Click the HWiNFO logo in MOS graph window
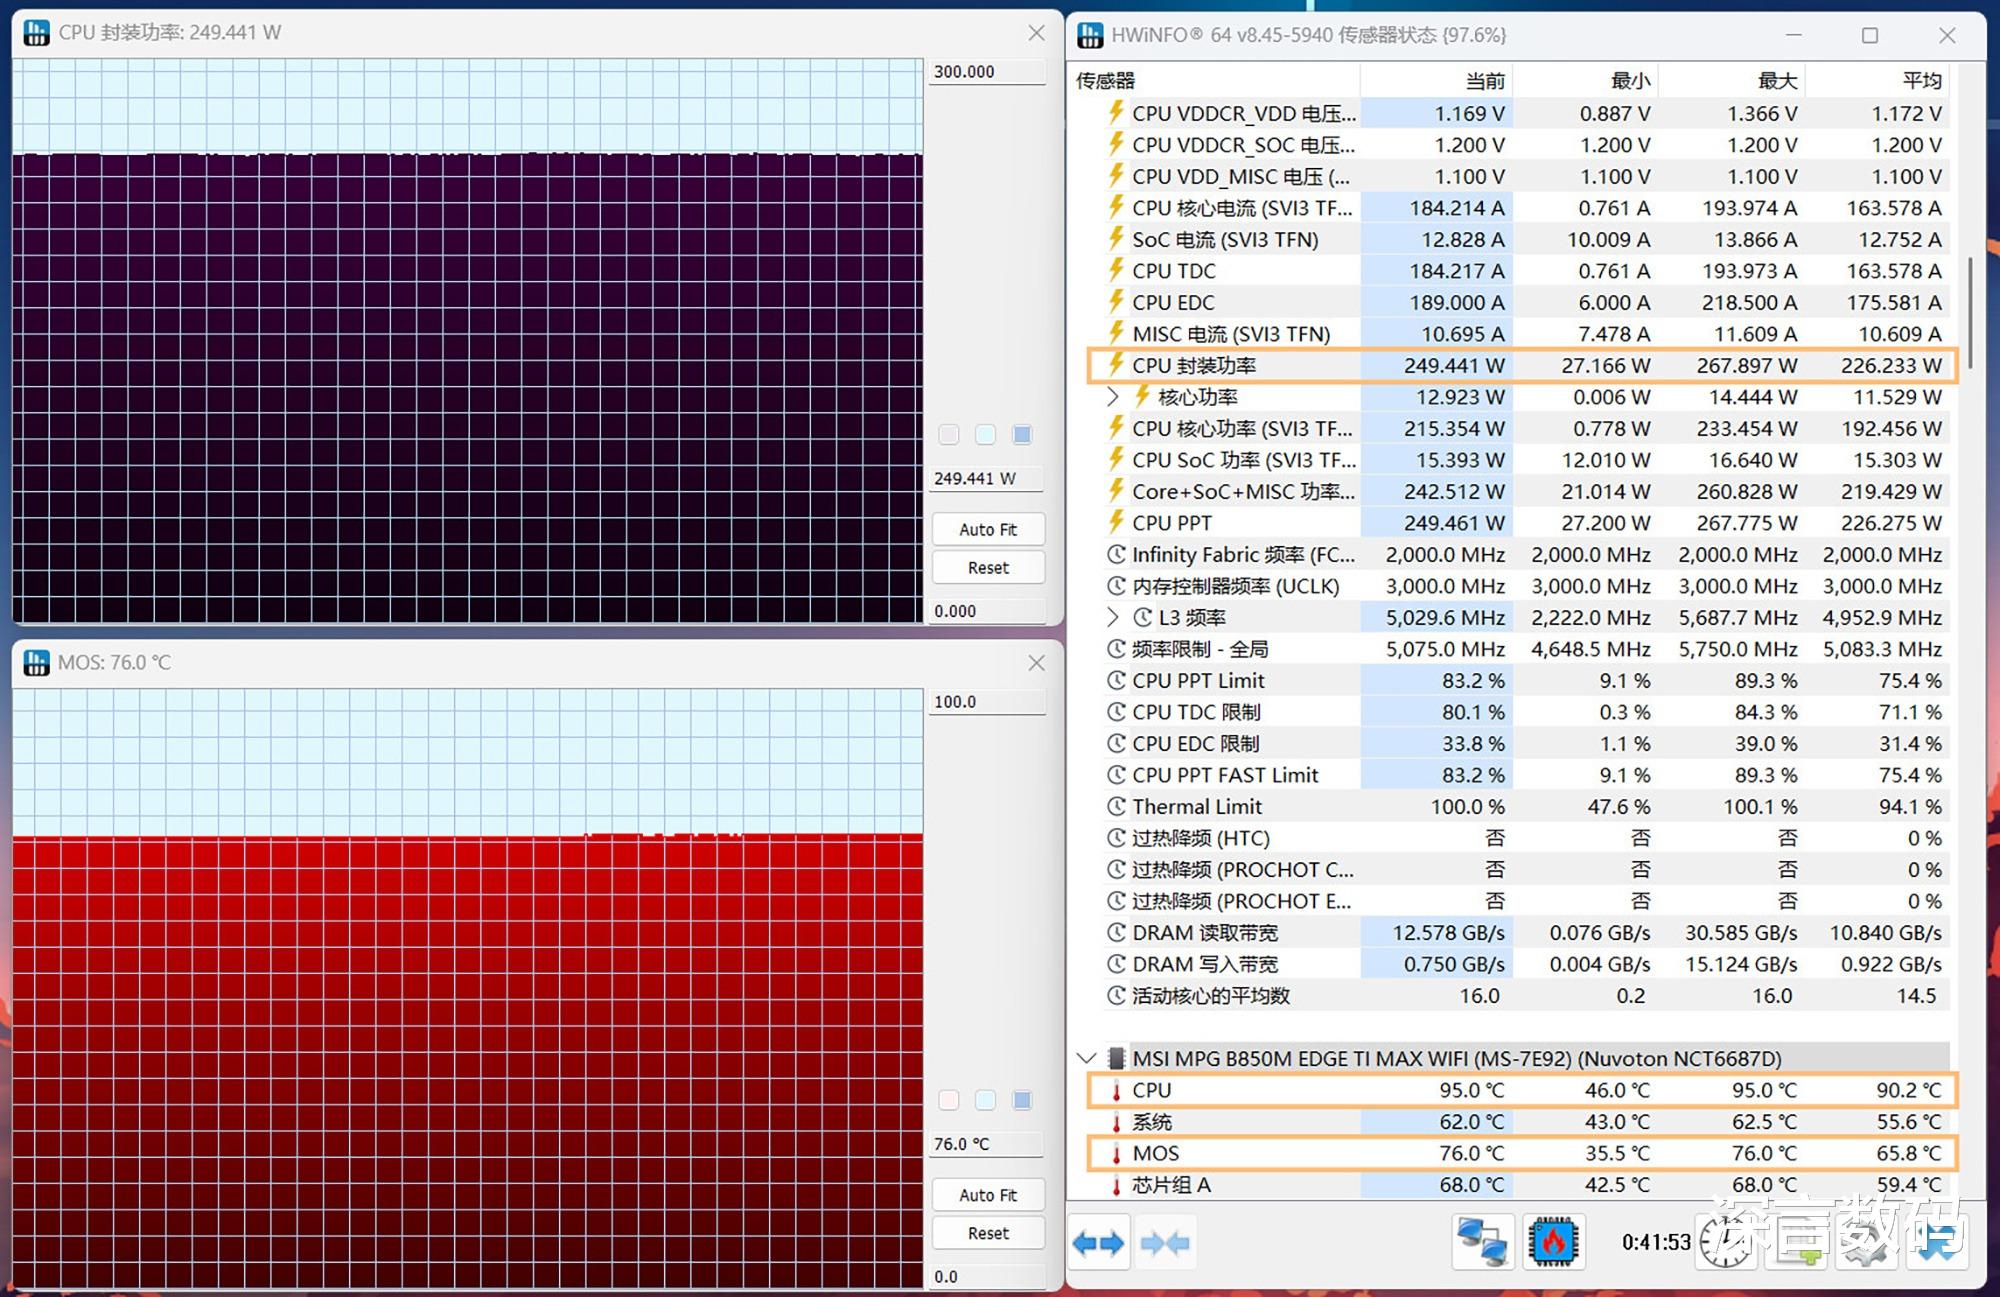 point(36,663)
